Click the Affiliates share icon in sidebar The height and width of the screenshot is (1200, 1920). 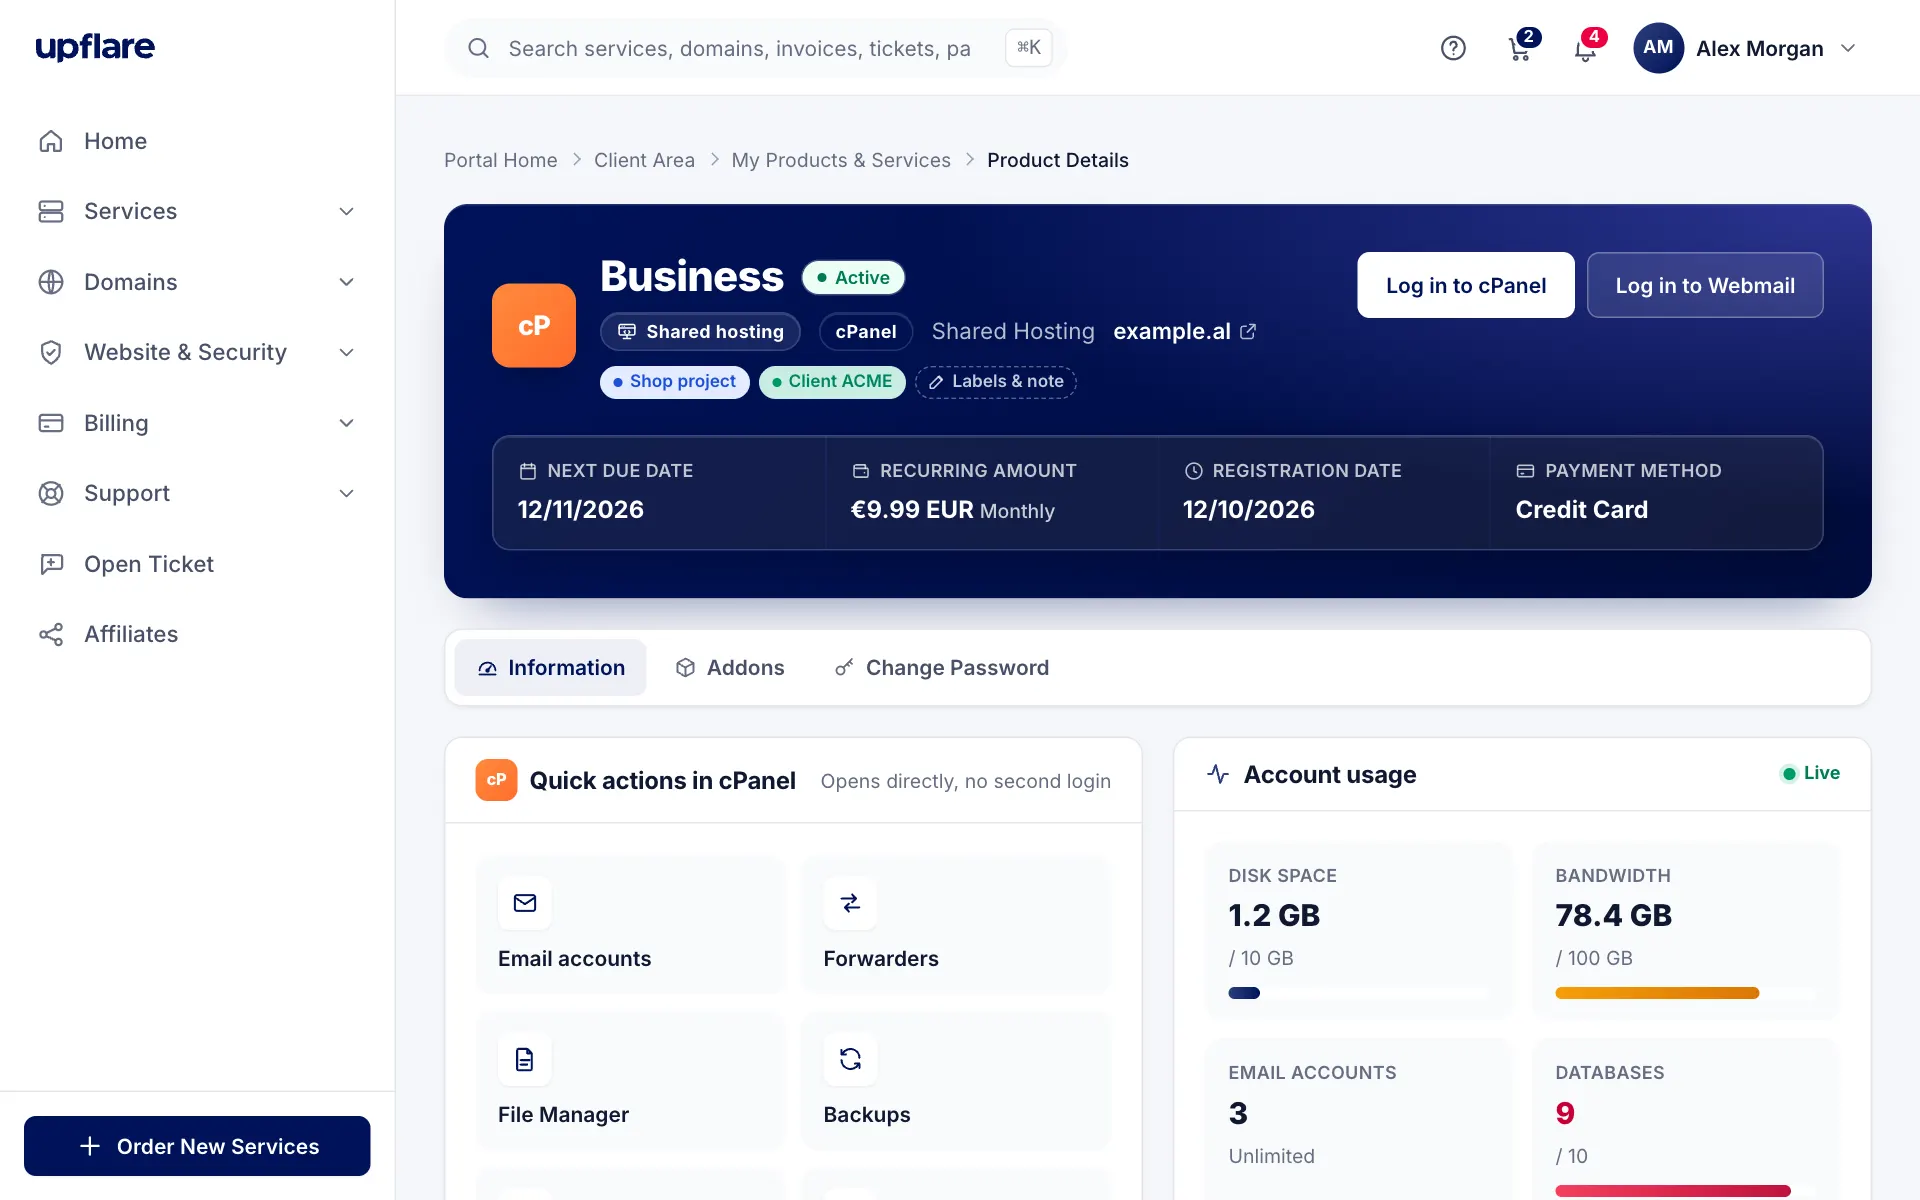click(x=51, y=634)
